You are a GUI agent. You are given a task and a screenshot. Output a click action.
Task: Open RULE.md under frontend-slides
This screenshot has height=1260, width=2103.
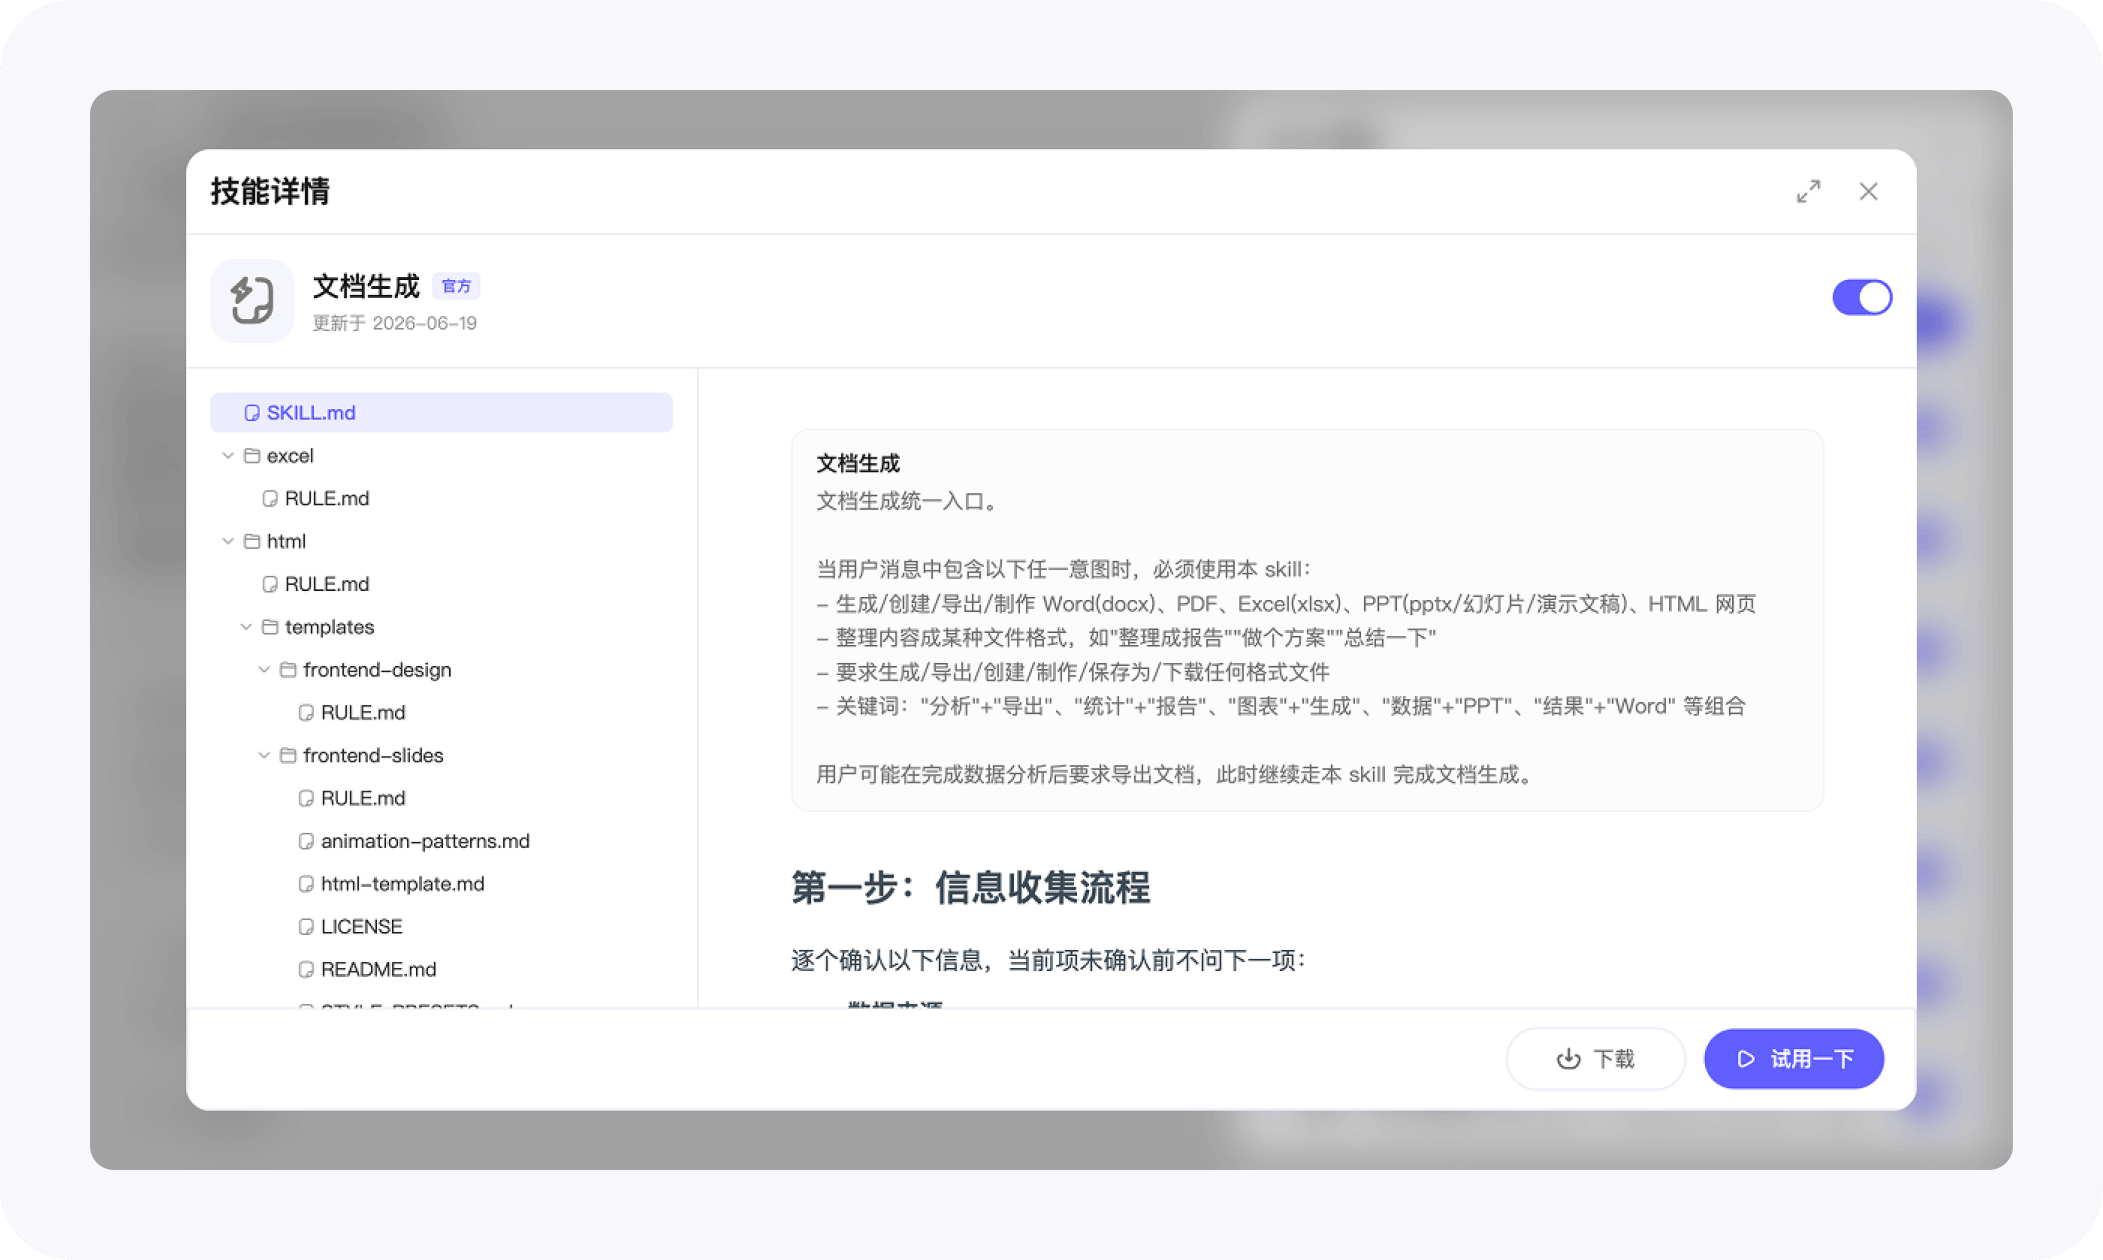(362, 798)
